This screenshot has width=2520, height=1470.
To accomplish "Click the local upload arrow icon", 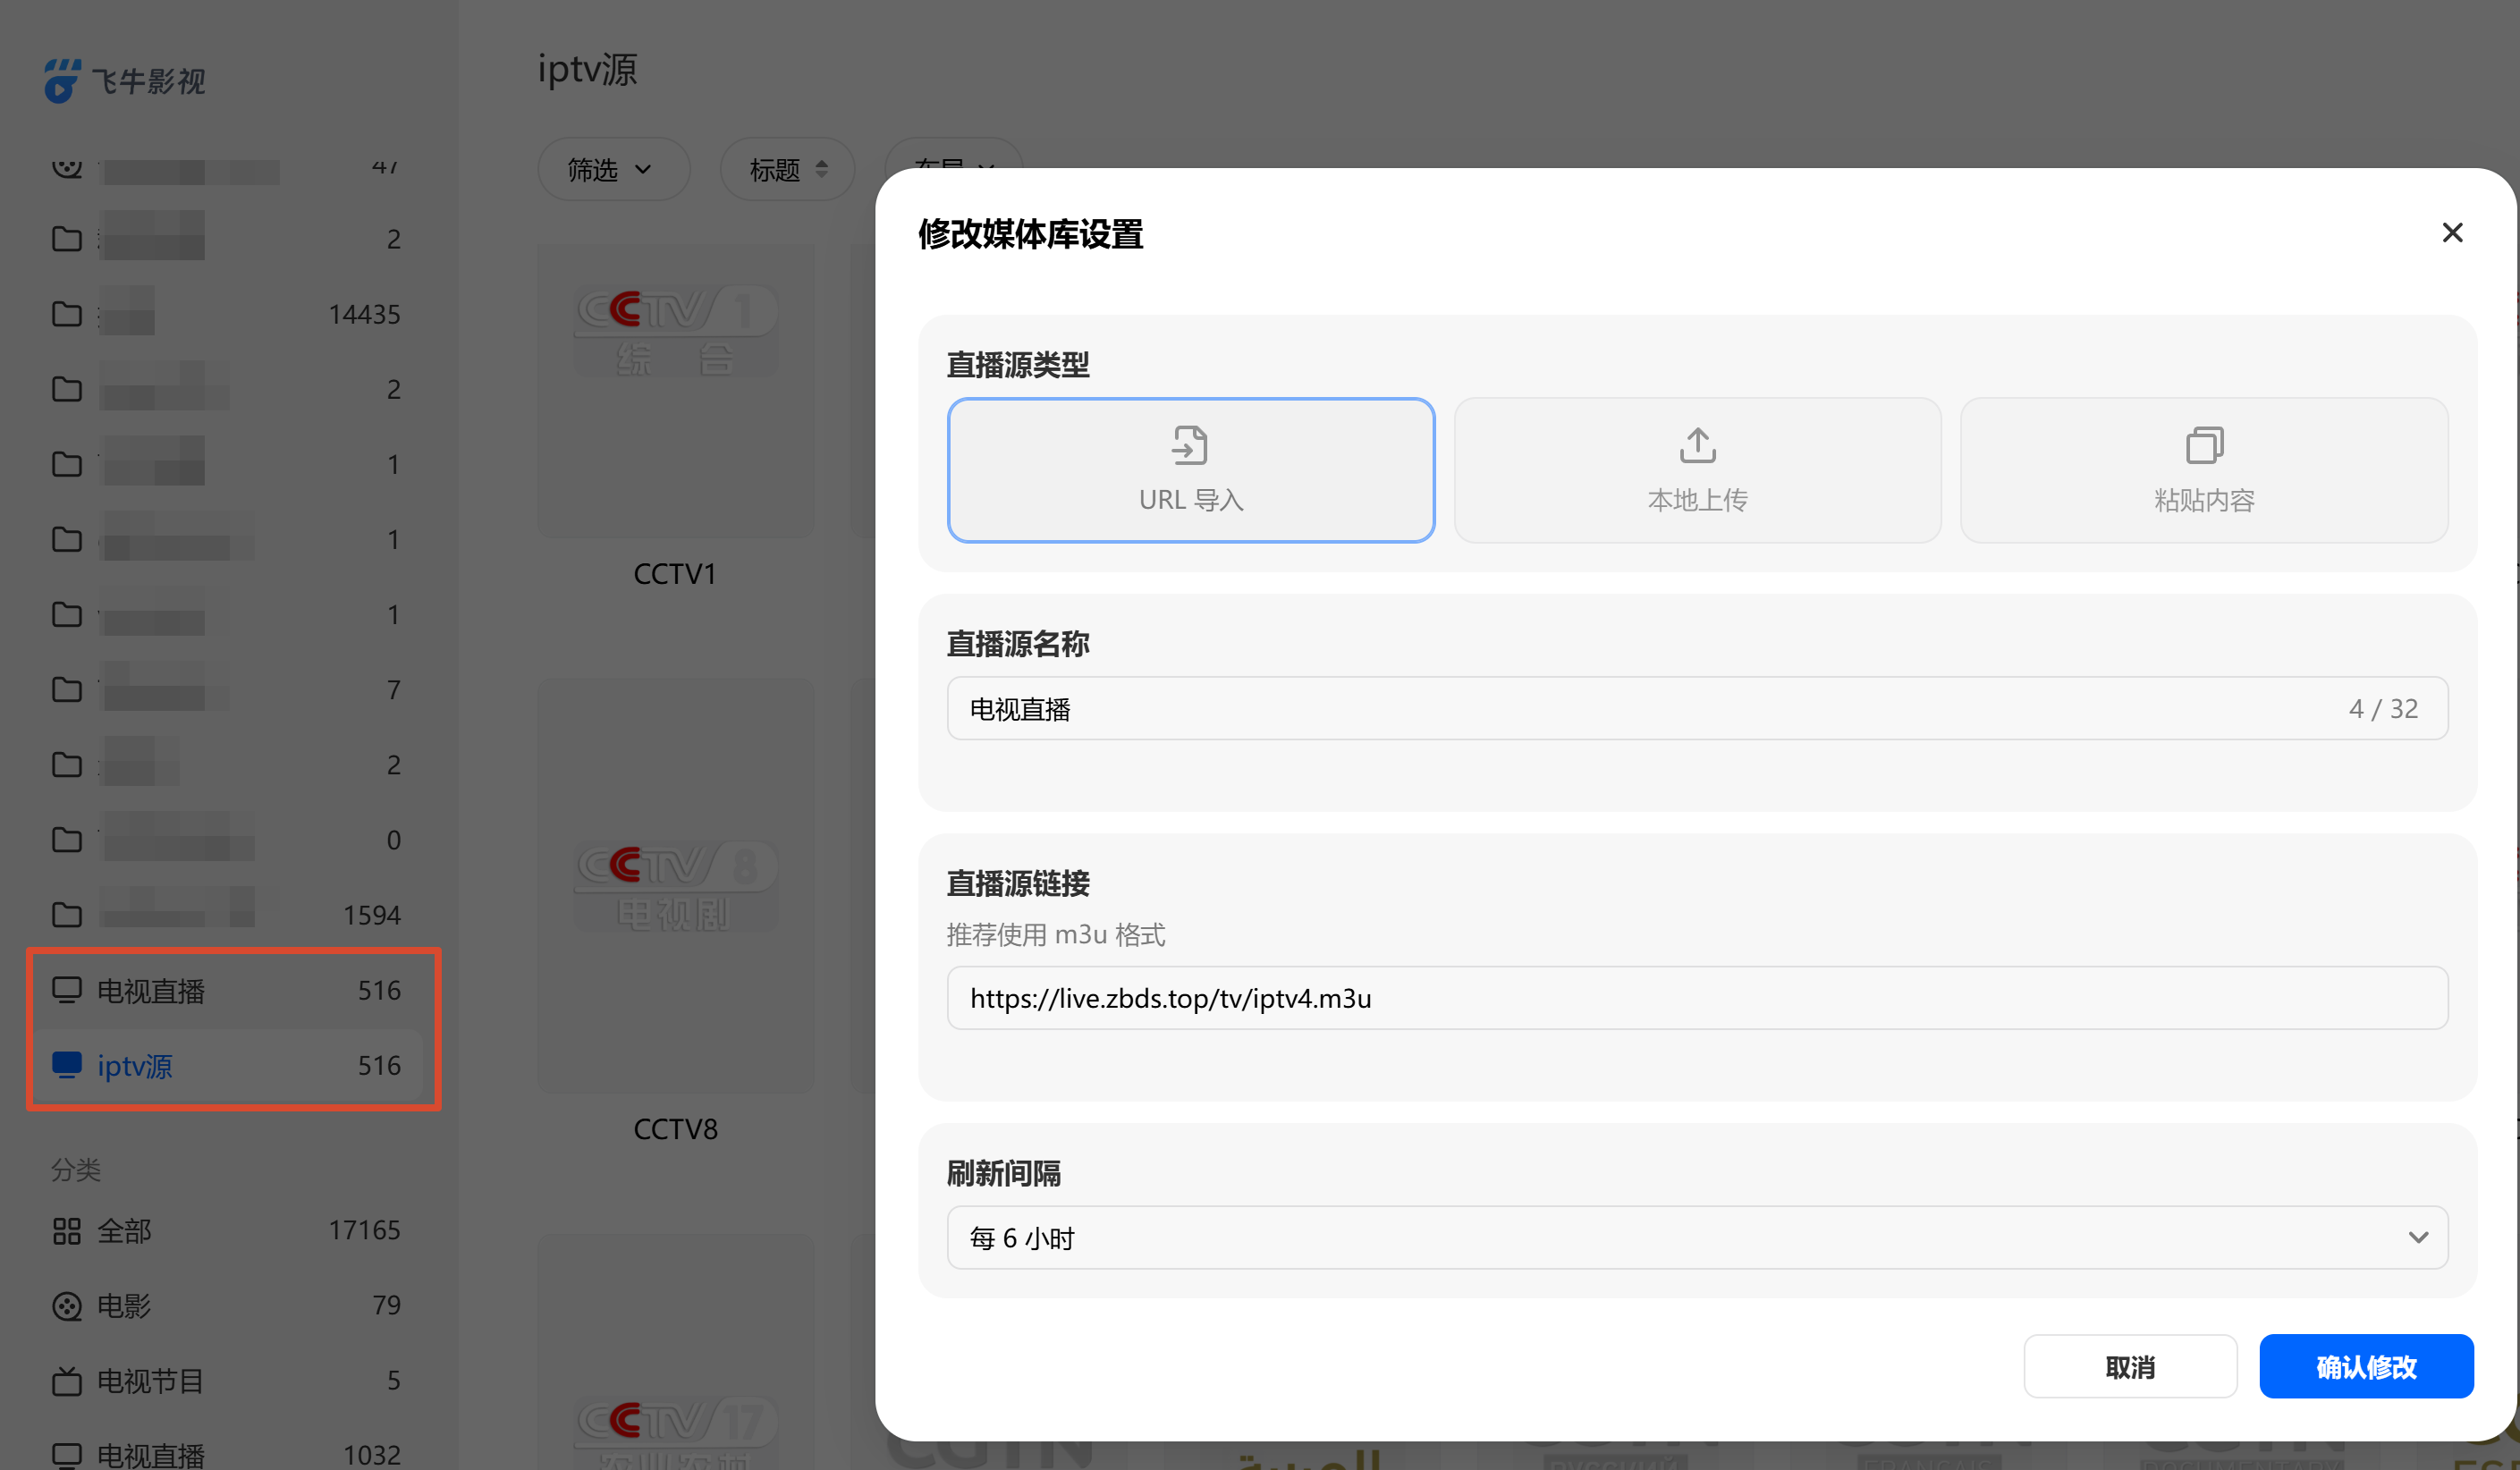I will pos(1697,445).
